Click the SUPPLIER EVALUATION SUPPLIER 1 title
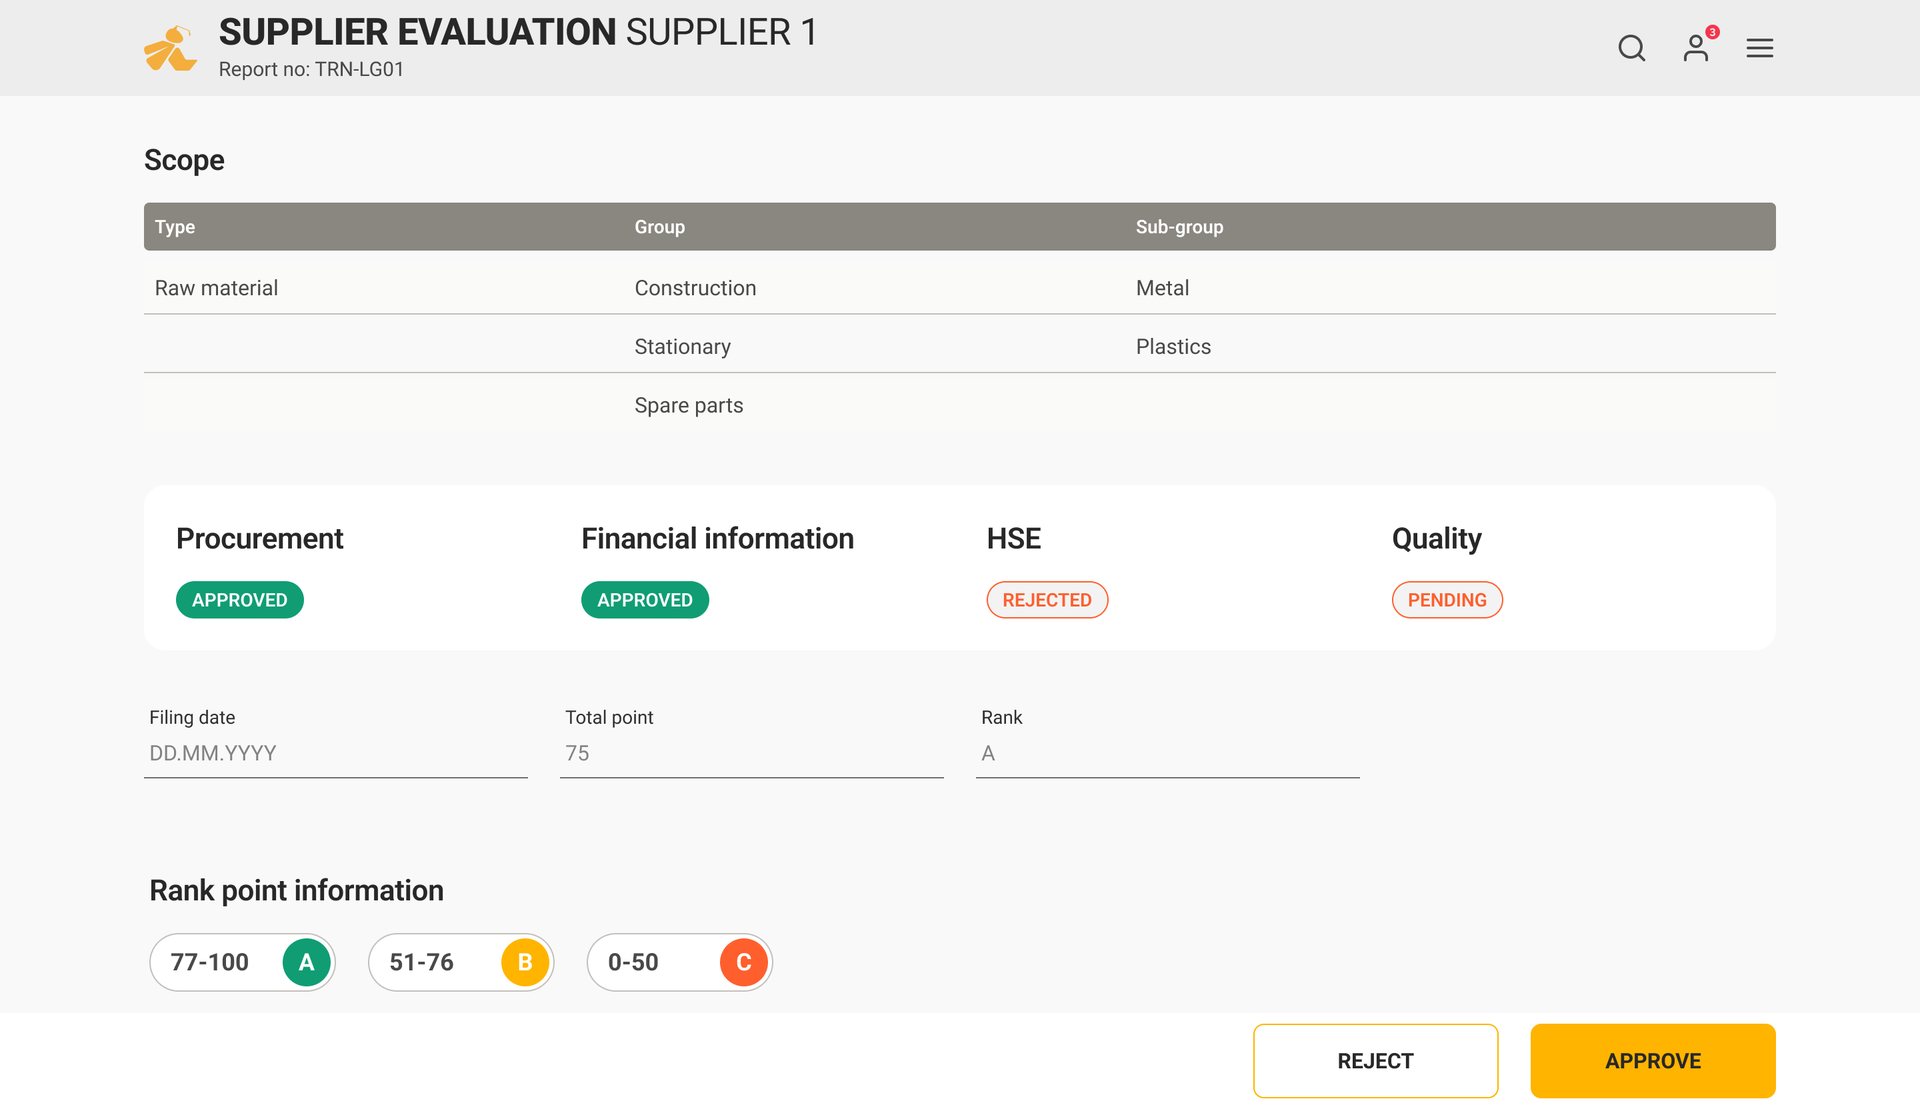This screenshot has width=1920, height=1109. tap(518, 32)
